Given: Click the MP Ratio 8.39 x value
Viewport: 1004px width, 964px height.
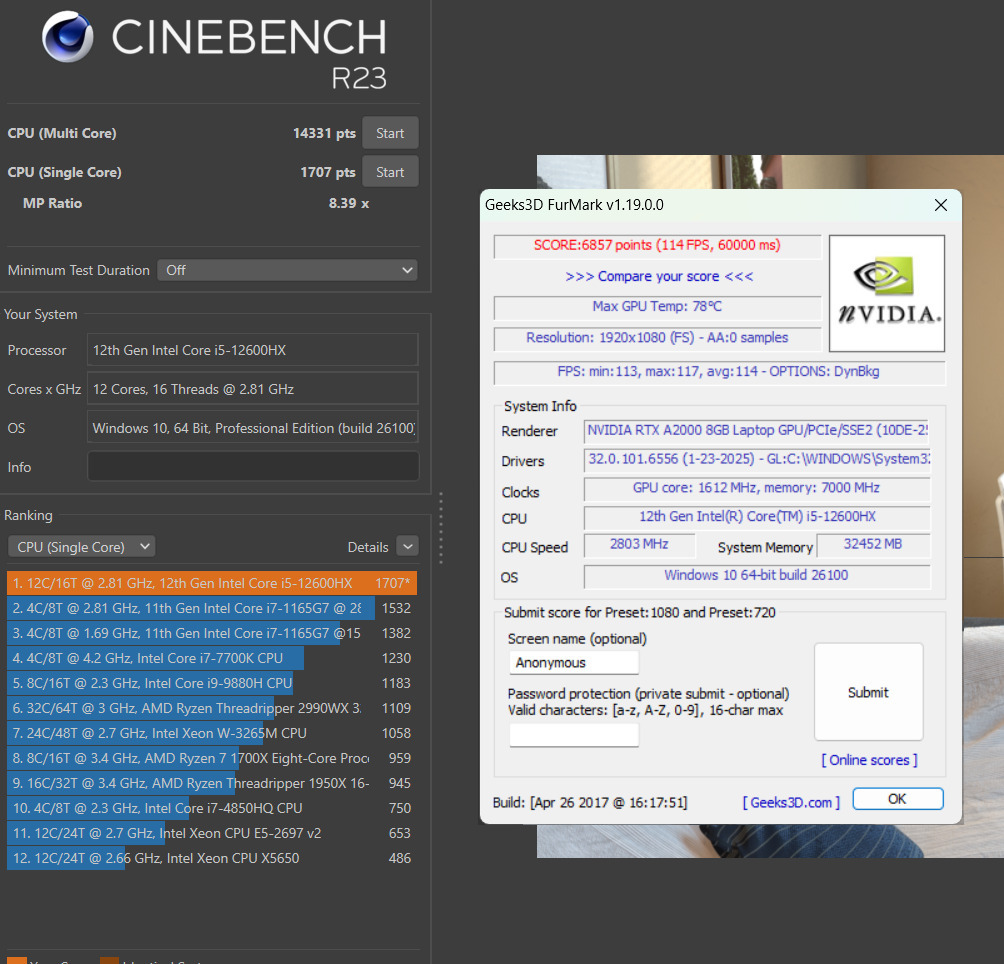Looking at the screenshot, I should coord(349,203).
